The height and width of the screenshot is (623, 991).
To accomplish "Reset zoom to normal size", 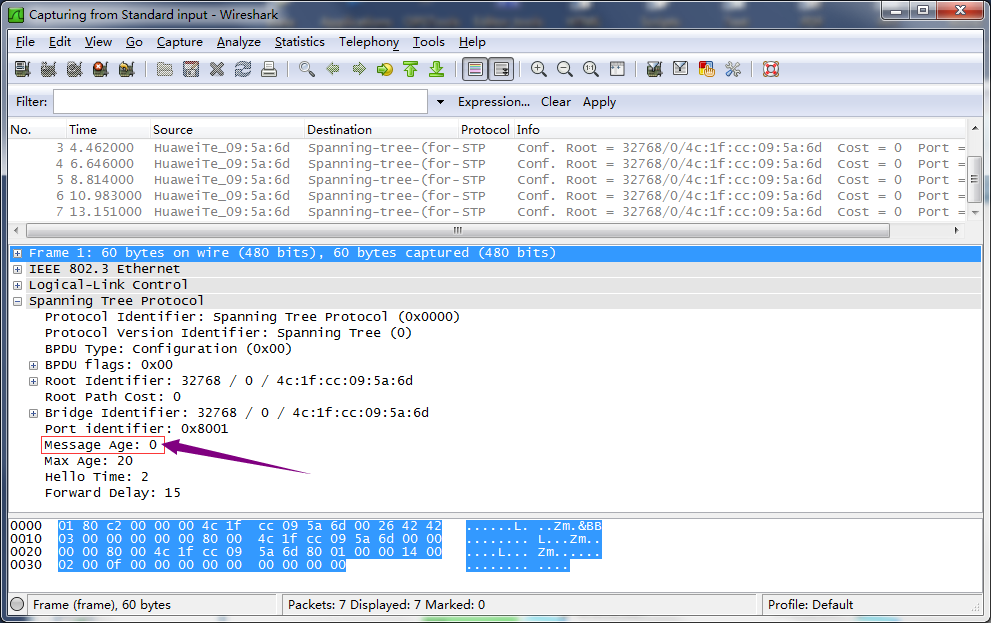I will [x=591, y=69].
